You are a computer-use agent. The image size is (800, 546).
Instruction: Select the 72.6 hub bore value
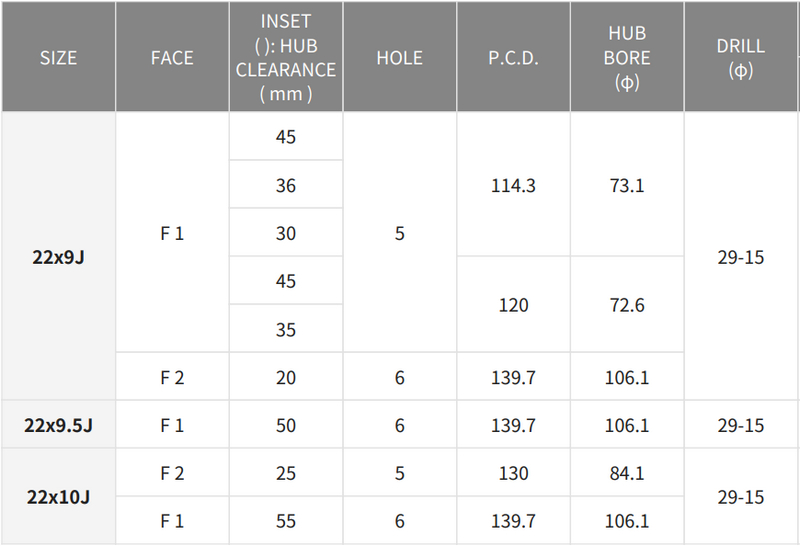pos(627,305)
